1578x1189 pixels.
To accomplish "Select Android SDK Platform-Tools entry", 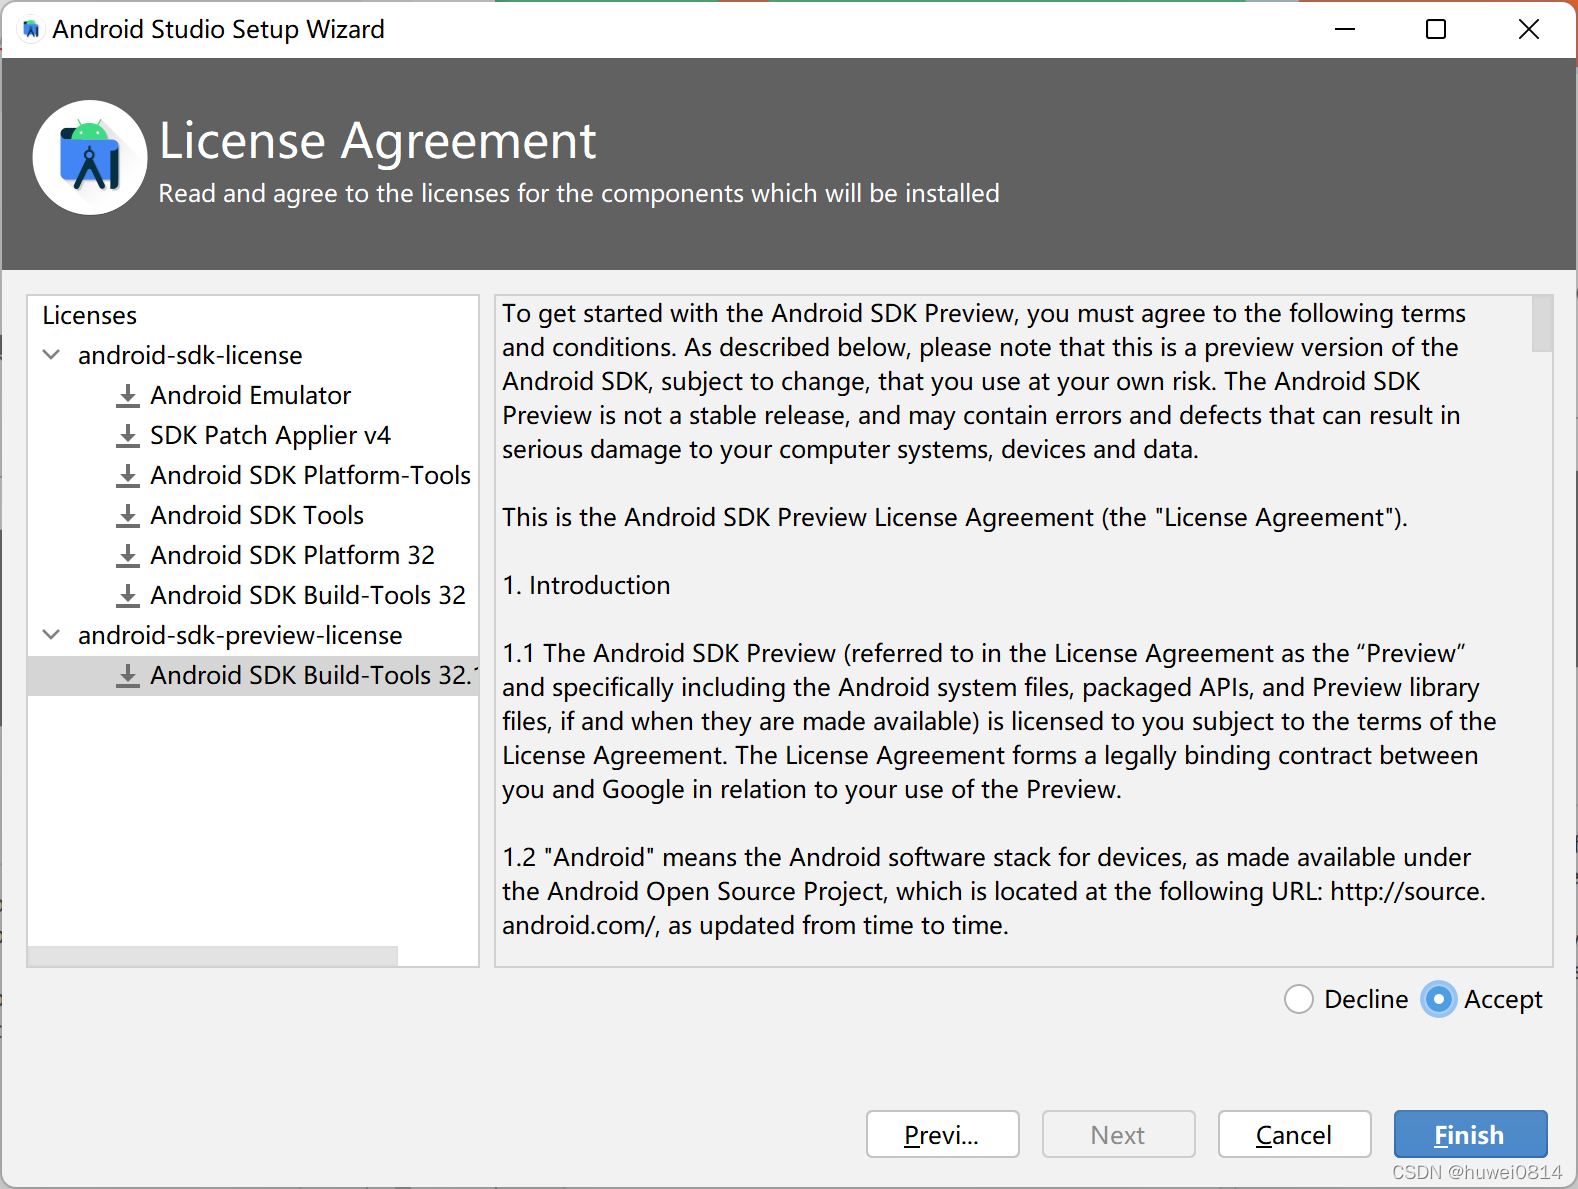I will (x=311, y=475).
